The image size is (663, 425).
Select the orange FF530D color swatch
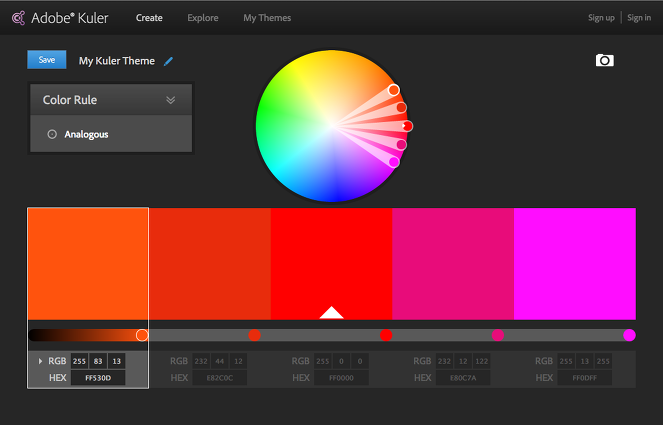(88, 264)
